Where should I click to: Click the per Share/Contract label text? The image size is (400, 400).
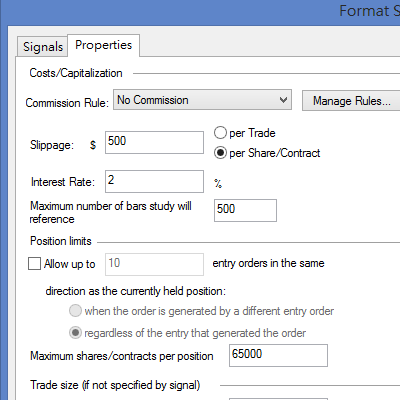click(275, 153)
